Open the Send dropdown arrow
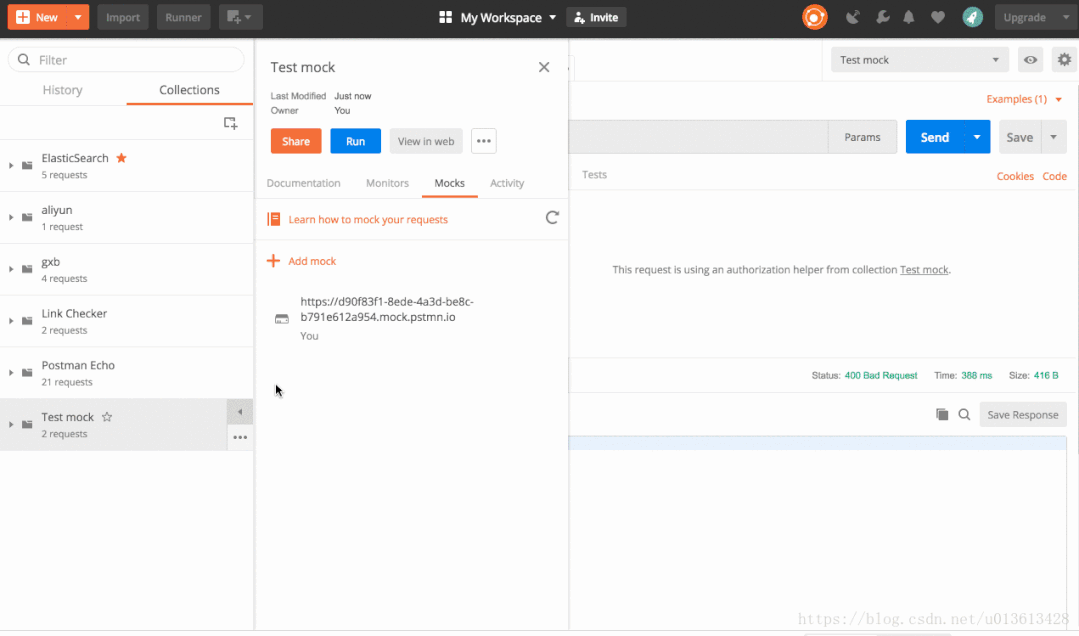The width and height of the screenshot is (1079, 636). click(977, 137)
